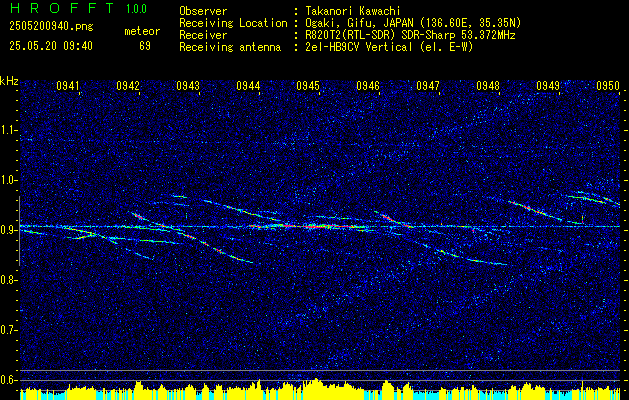
Task: Click observer name Takanori Kawachi
Action: click(352, 11)
